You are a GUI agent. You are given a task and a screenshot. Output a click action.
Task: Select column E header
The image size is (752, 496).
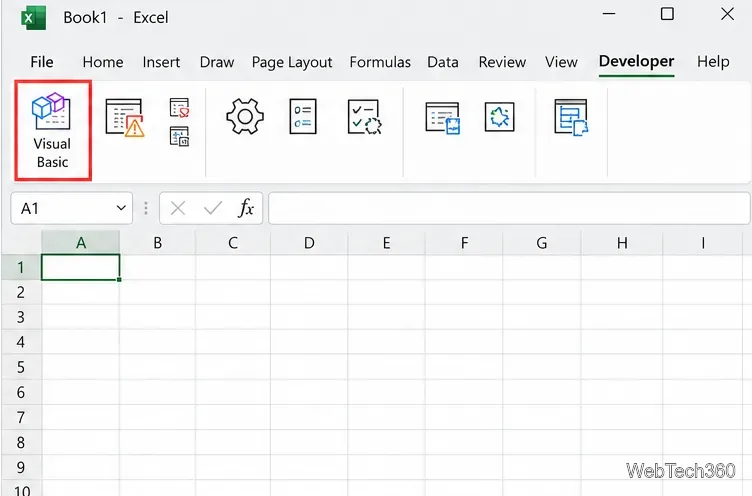pyautogui.click(x=387, y=243)
